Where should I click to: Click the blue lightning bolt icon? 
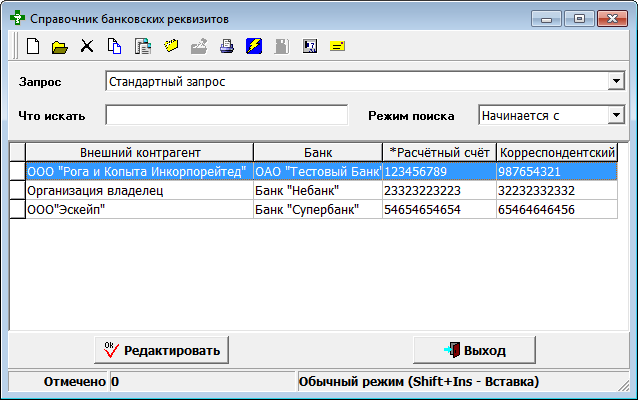click(x=254, y=46)
